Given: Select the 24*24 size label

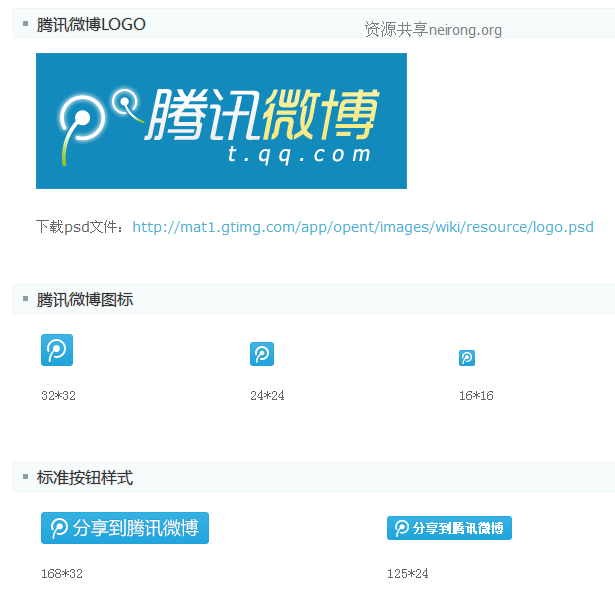Looking at the screenshot, I should (x=267, y=395).
